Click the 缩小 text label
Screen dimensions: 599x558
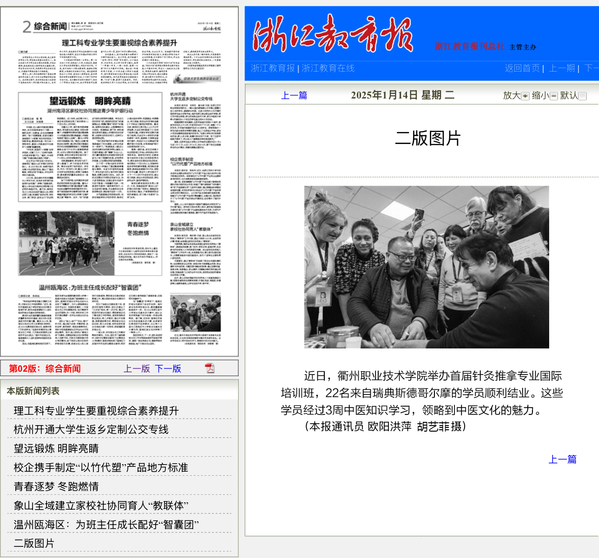click(541, 95)
